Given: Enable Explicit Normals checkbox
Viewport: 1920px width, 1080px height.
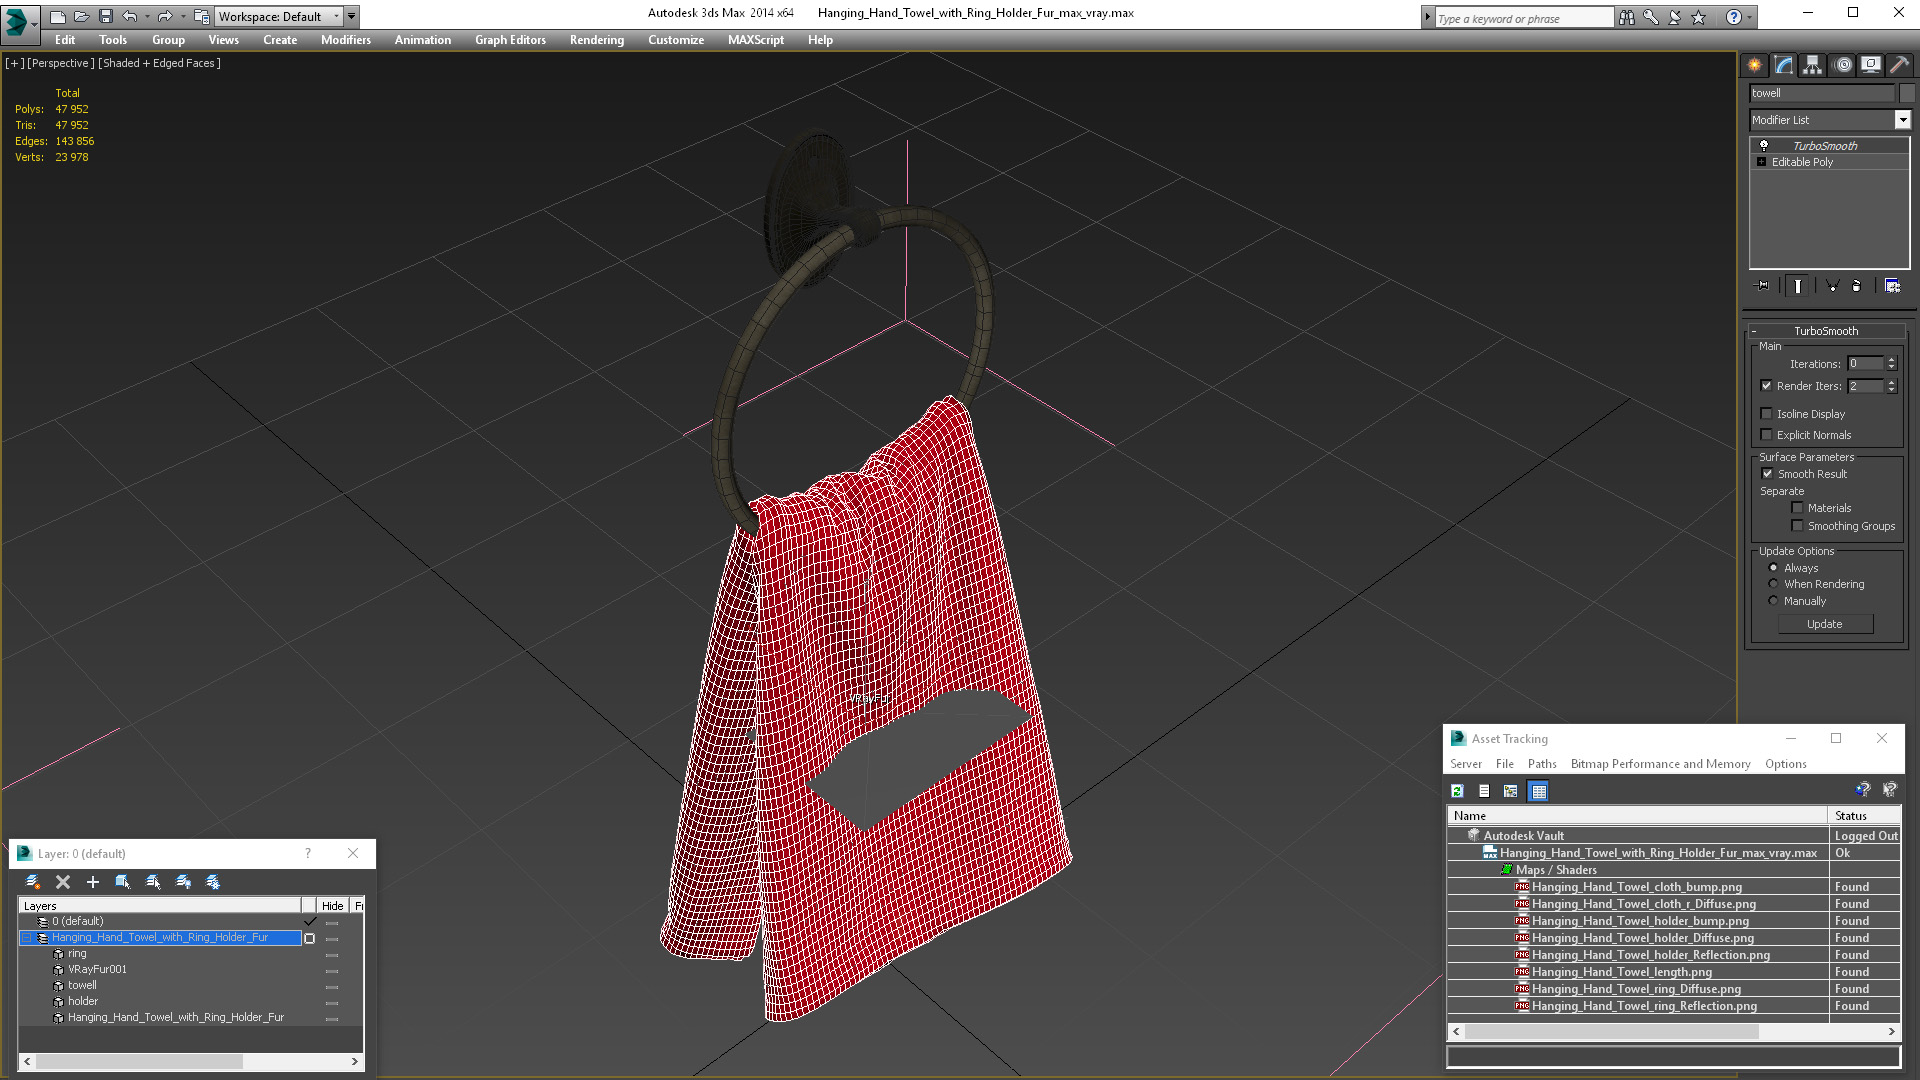Looking at the screenshot, I should (1766, 435).
